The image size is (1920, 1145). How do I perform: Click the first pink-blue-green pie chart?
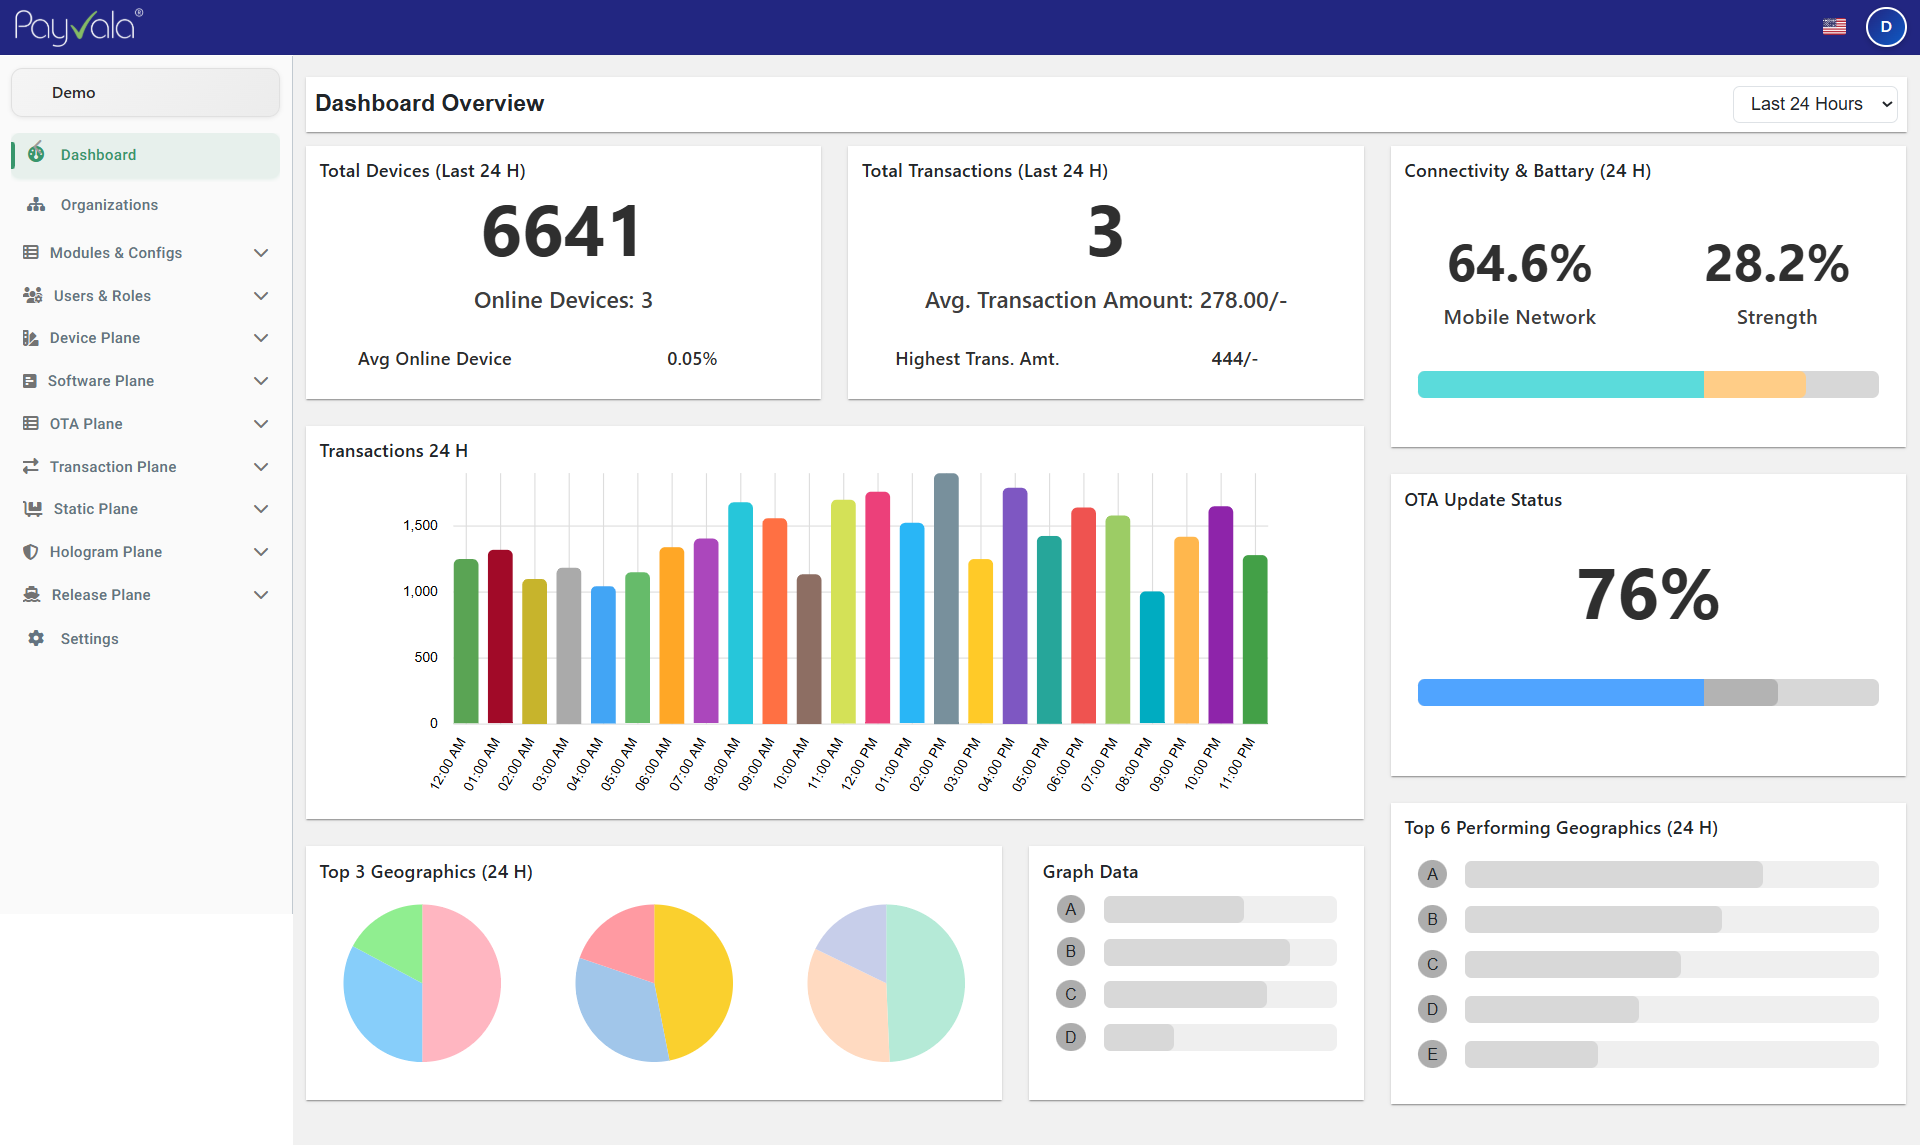(x=422, y=983)
